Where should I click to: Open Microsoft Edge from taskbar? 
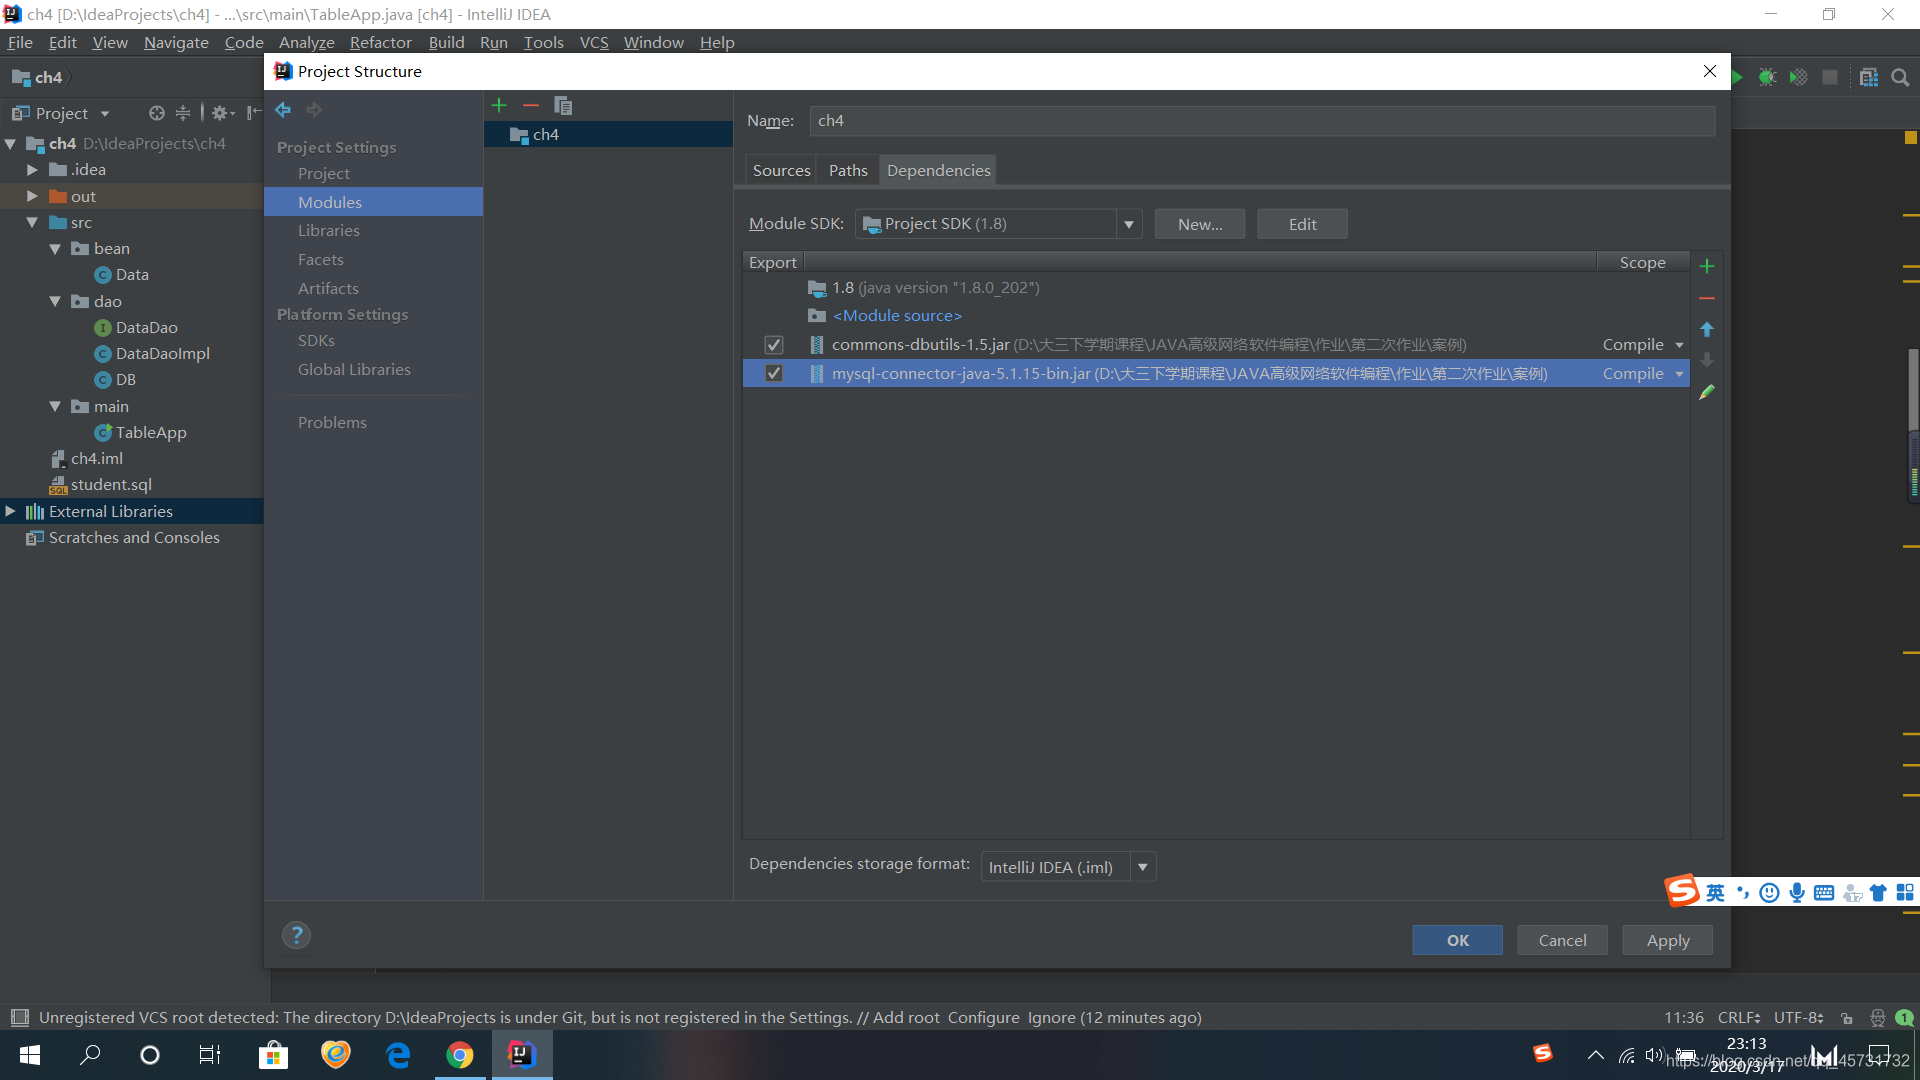coord(398,1055)
